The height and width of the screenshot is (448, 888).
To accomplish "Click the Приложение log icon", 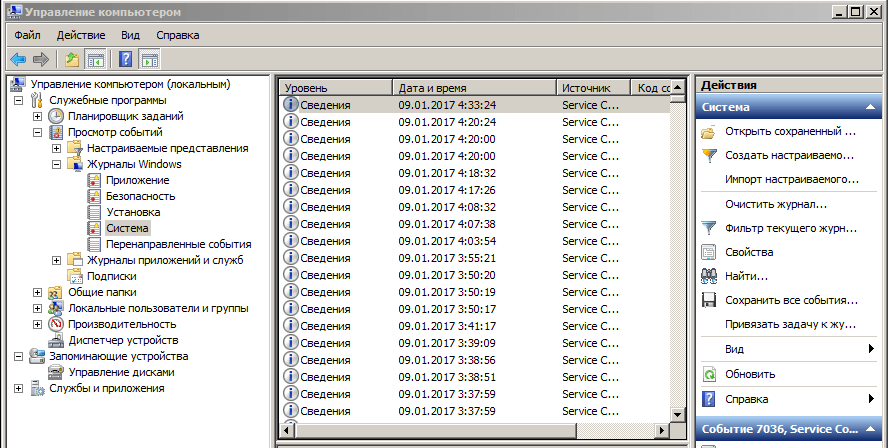I will [93, 180].
